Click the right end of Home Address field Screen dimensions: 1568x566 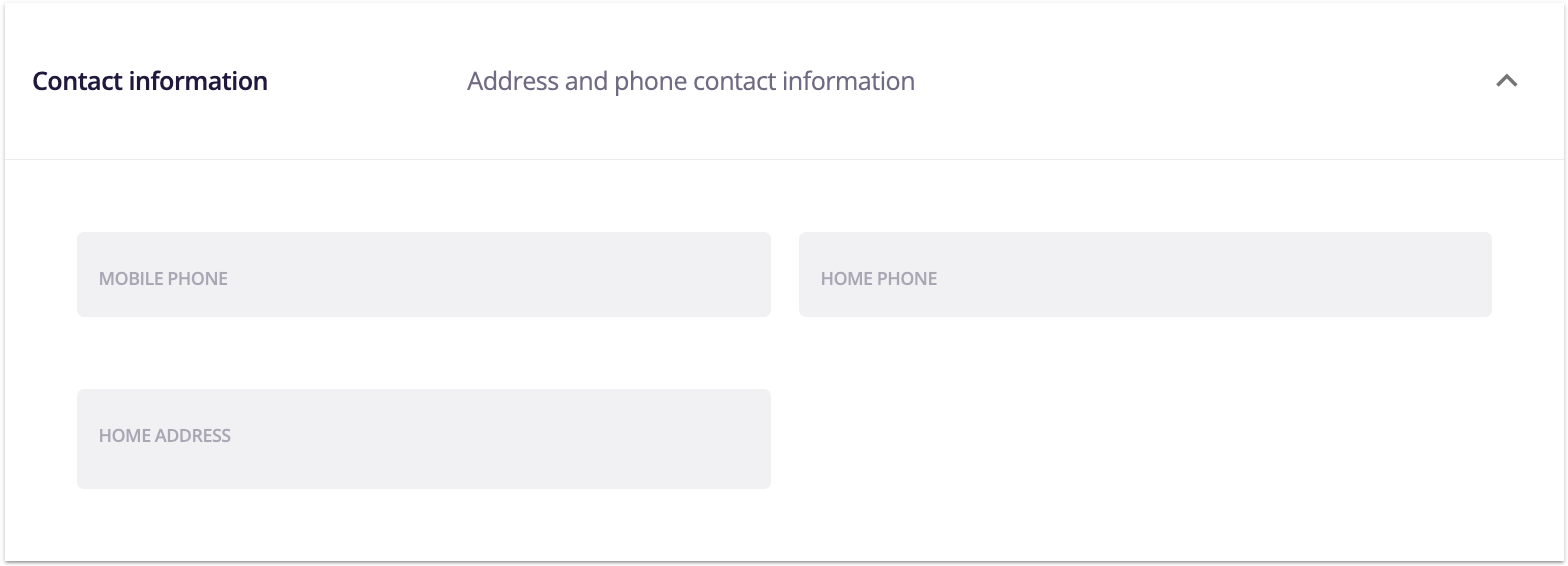(x=740, y=439)
